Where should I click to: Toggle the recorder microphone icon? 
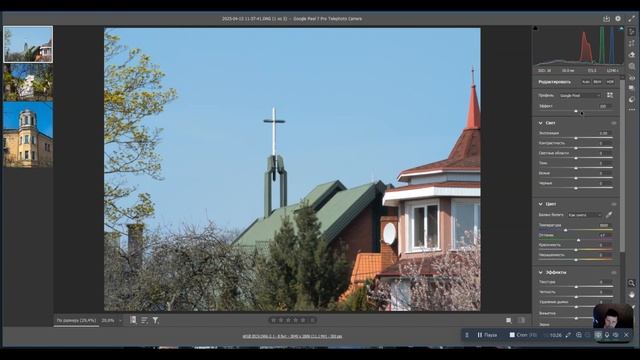(607, 335)
